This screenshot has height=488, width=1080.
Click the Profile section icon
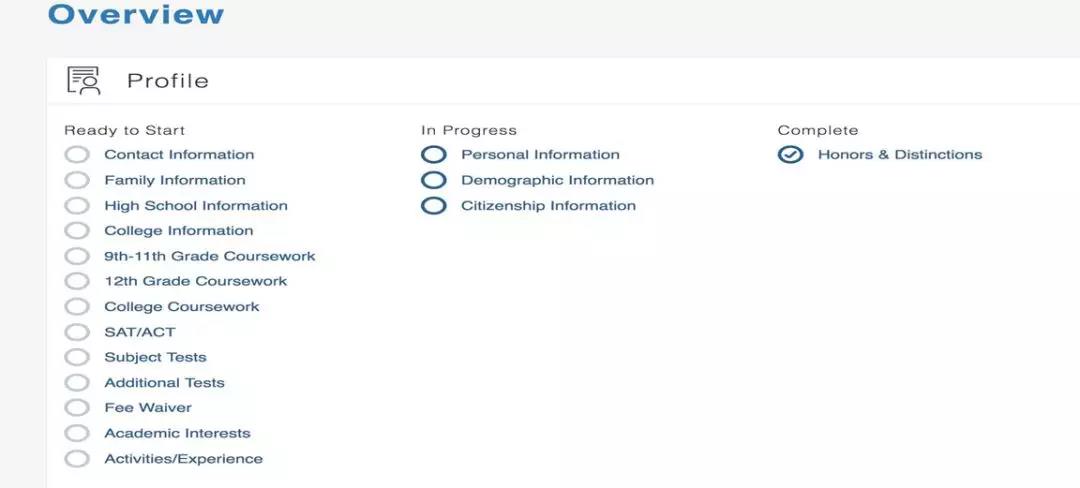[x=83, y=81]
